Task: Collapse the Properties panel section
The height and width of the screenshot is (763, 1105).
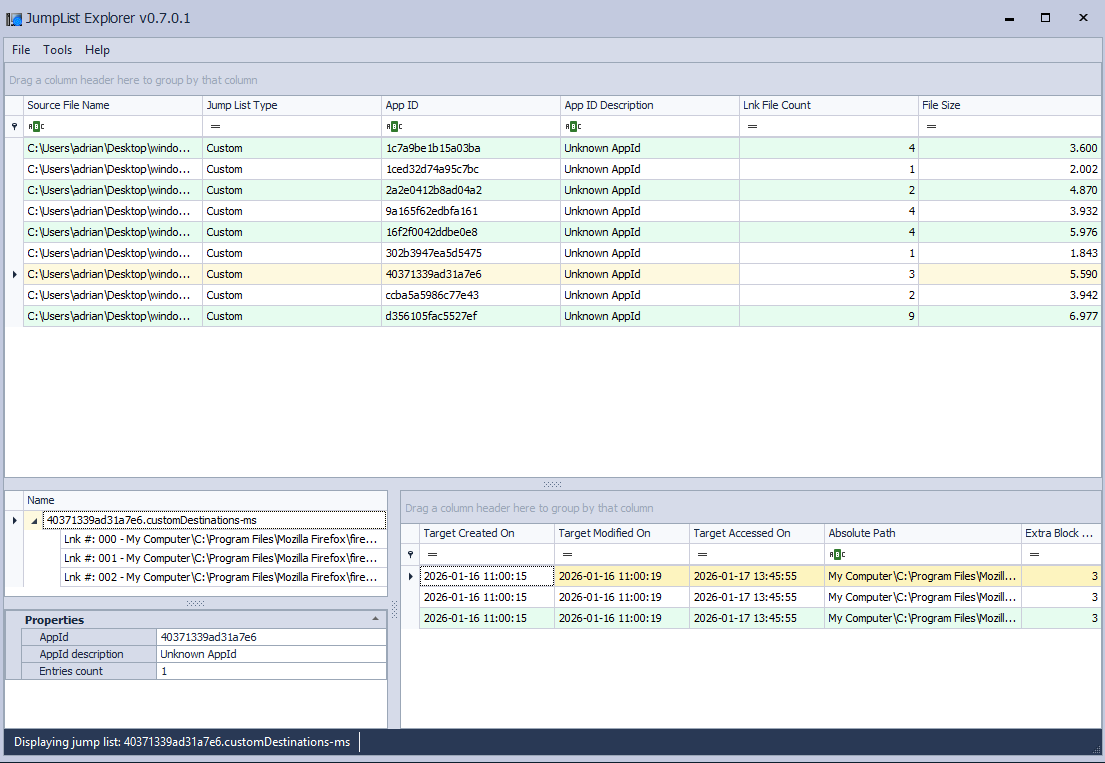Action: 375,620
